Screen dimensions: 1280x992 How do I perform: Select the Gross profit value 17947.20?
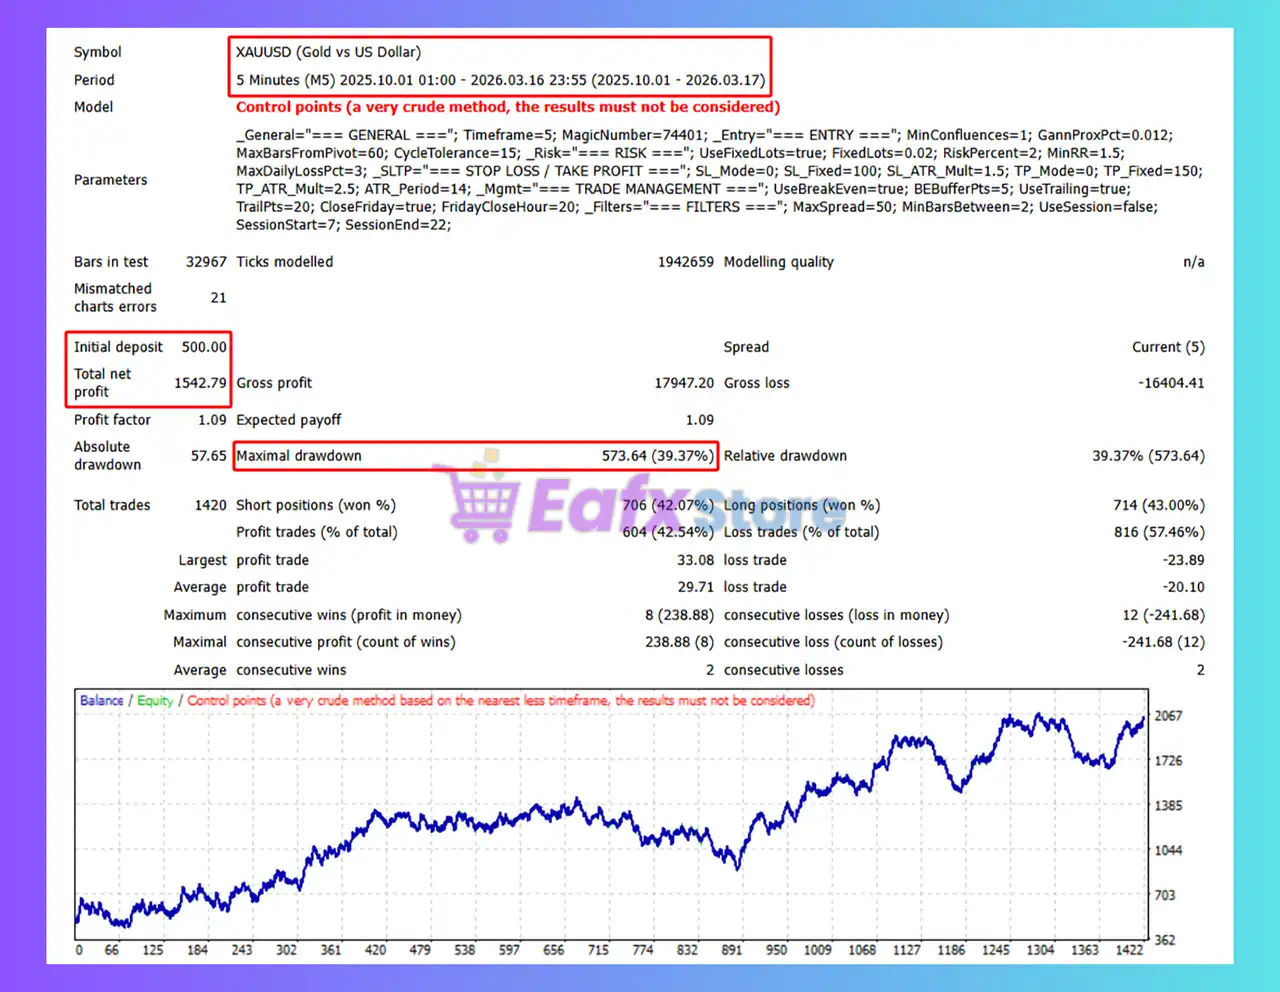coord(684,383)
